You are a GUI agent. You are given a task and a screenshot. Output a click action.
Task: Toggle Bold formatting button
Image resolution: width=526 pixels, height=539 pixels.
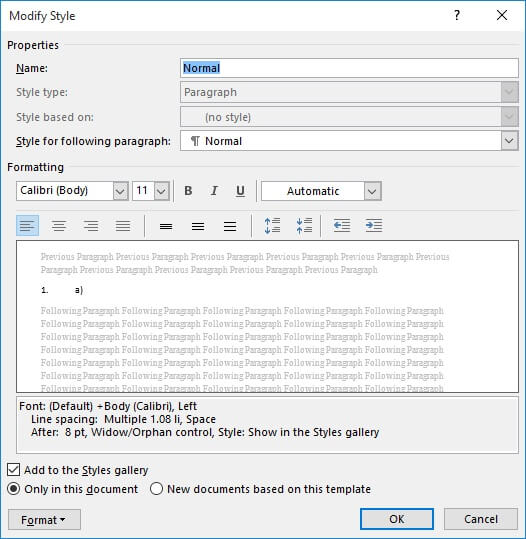click(188, 191)
